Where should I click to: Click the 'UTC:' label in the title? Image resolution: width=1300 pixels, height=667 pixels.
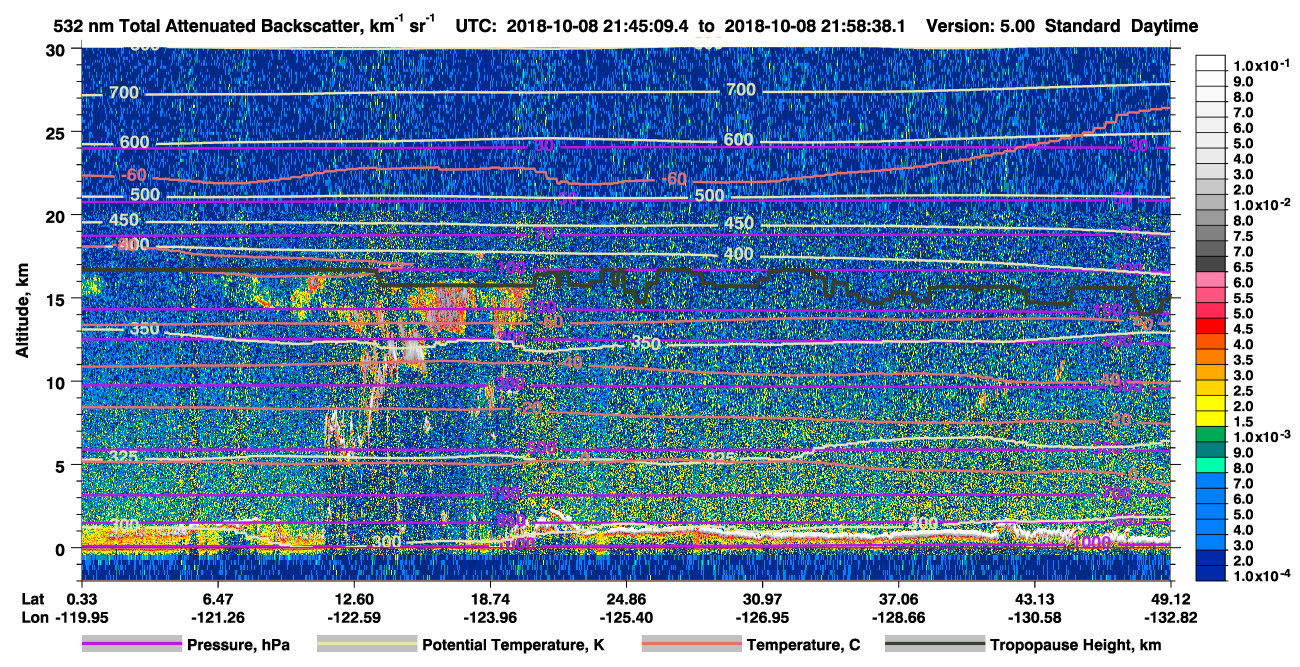(476, 27)
